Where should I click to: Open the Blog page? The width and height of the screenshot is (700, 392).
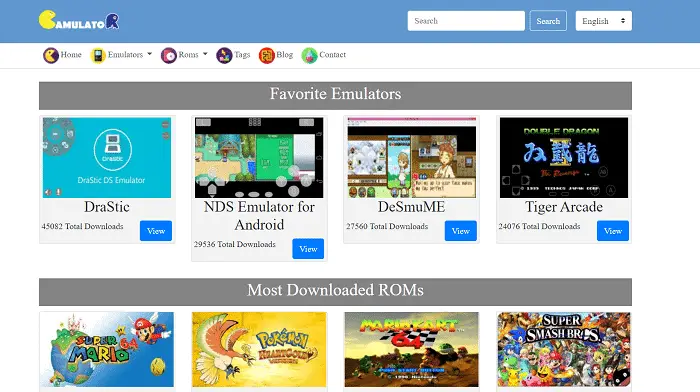point(284,54)
